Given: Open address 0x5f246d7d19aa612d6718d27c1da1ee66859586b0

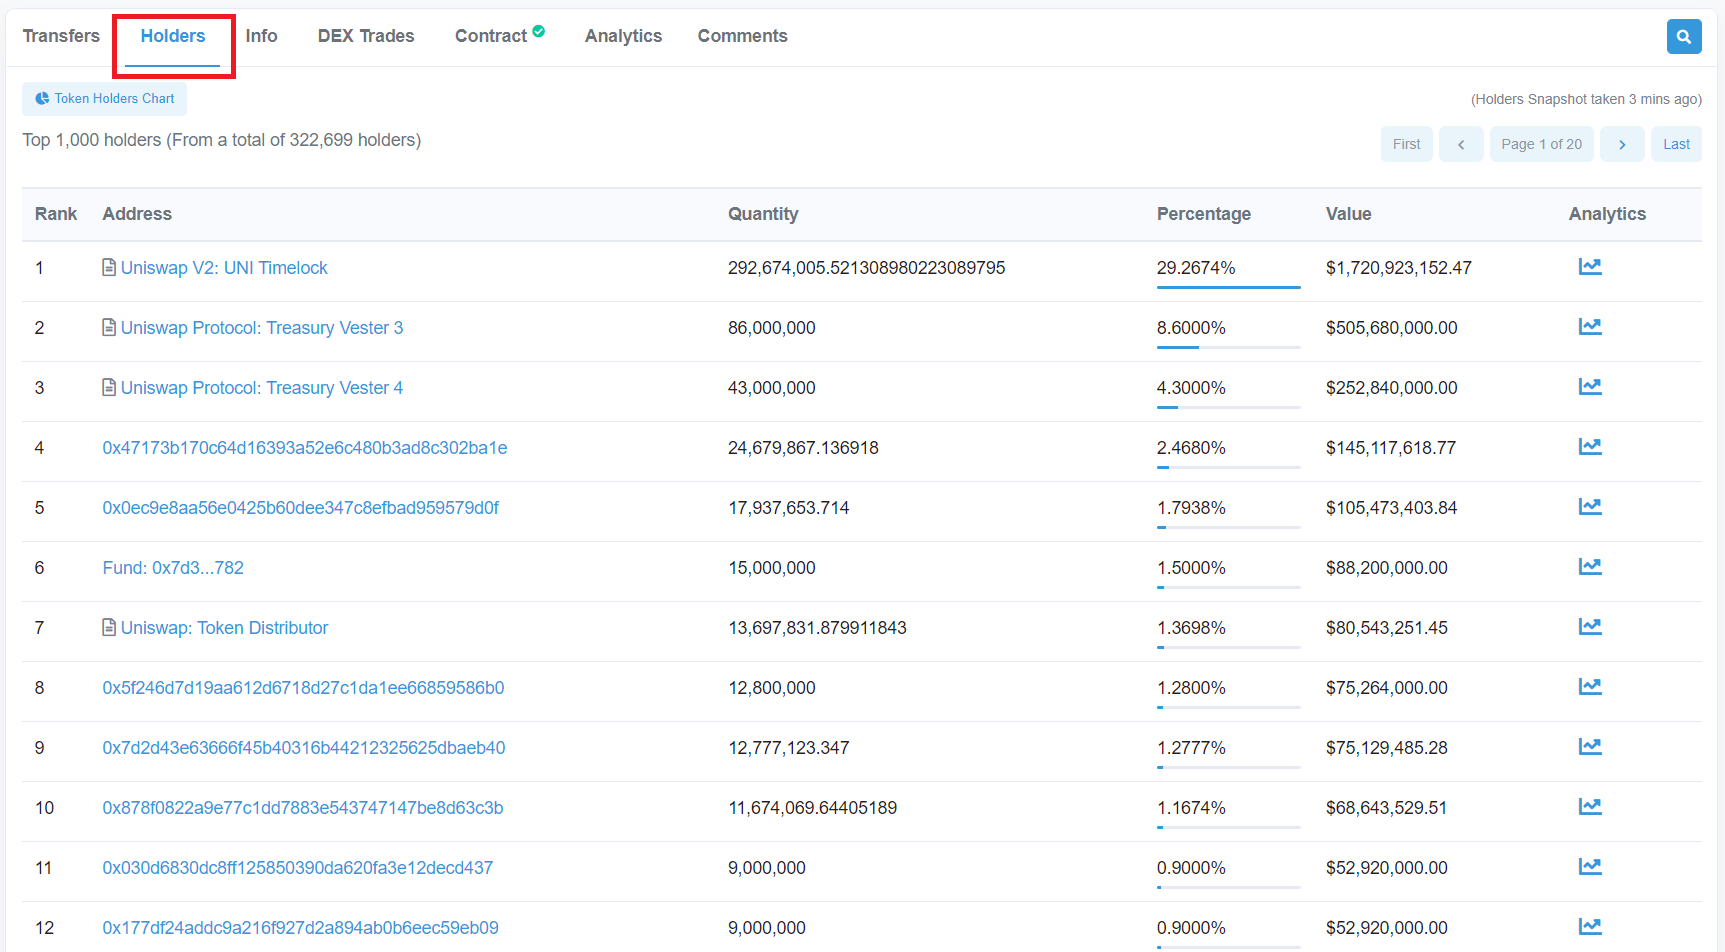Looking at the screenshot, I should (303, 688).
